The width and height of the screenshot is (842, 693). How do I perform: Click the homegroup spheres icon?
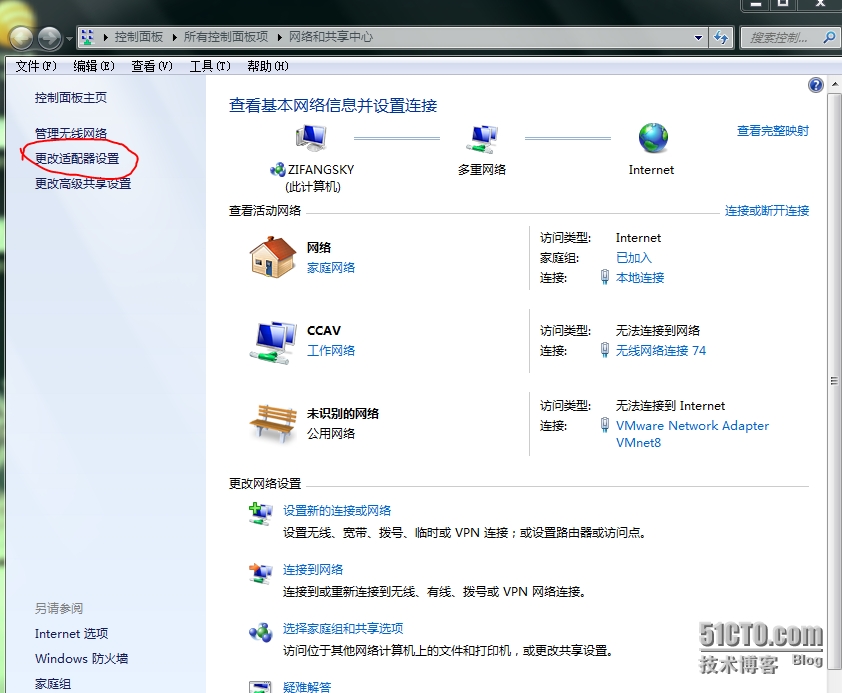260,632
